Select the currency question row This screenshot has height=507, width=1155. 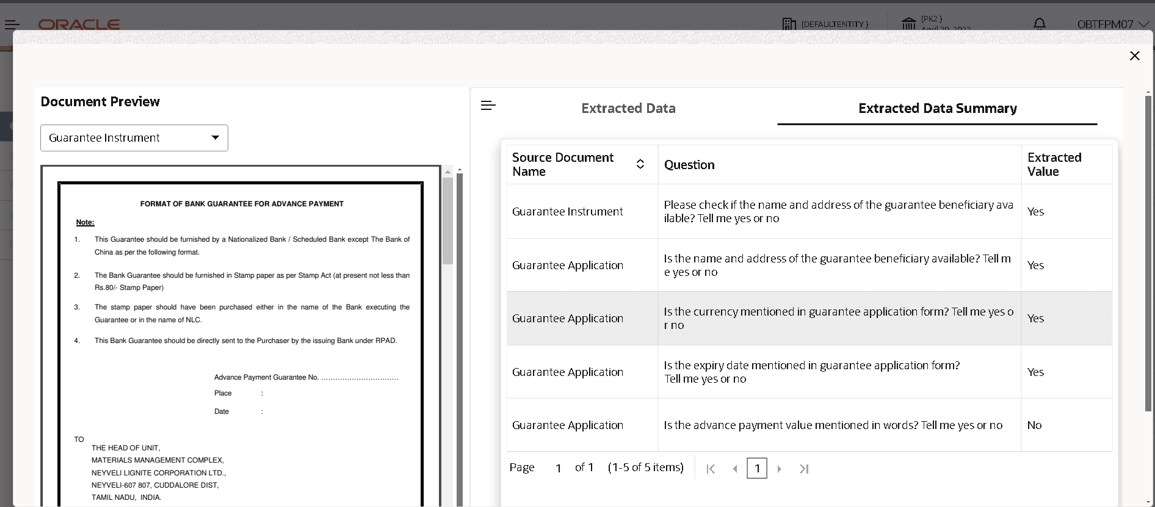click(x=809, y=318)
